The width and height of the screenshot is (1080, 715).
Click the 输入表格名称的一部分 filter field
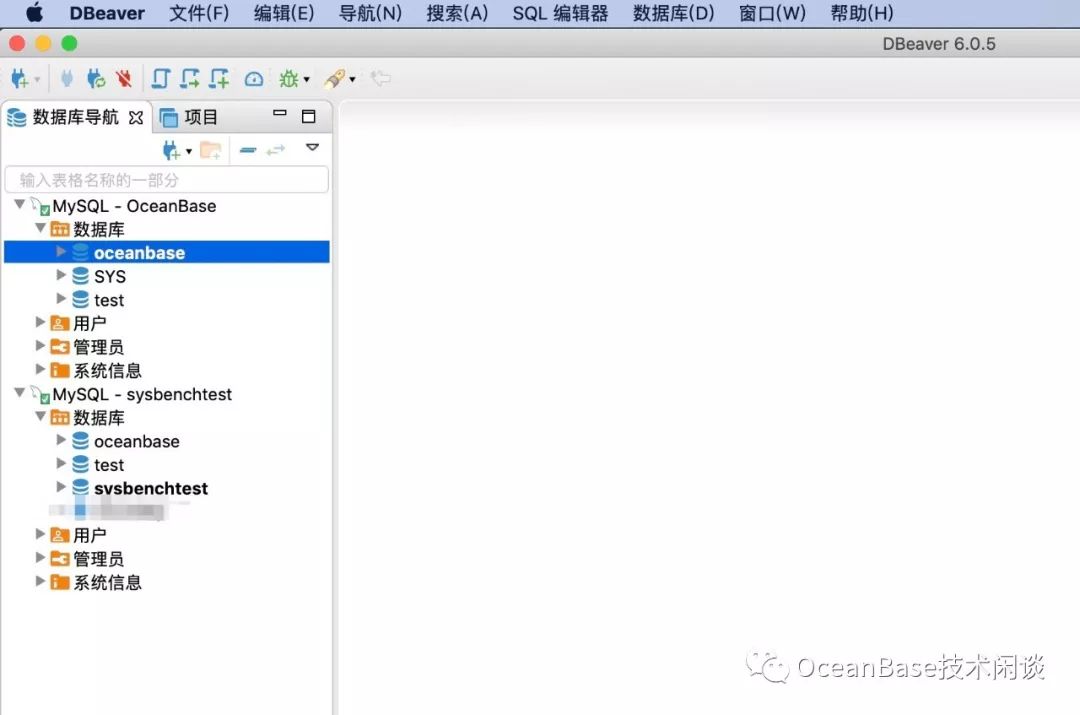click(x=167, y=180)
